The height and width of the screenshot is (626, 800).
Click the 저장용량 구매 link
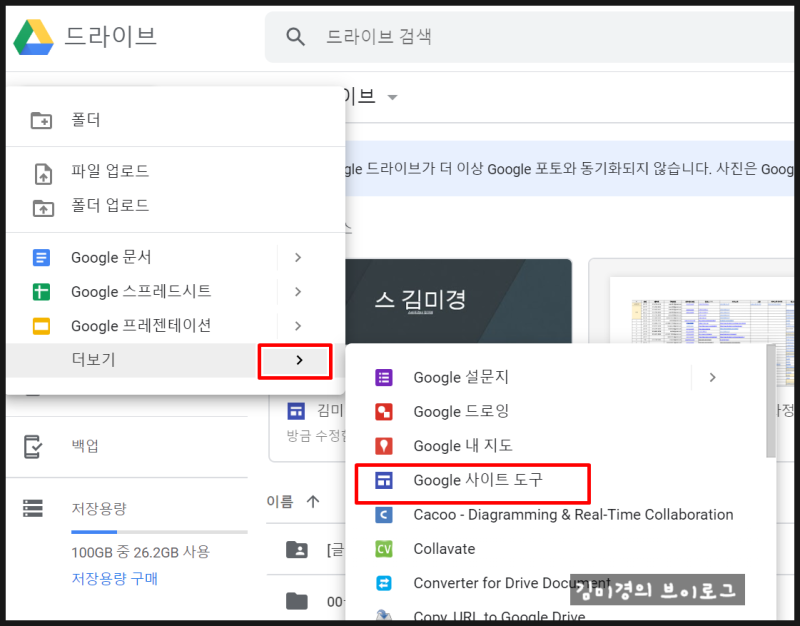pyautogui.click(x=115, y=579)
